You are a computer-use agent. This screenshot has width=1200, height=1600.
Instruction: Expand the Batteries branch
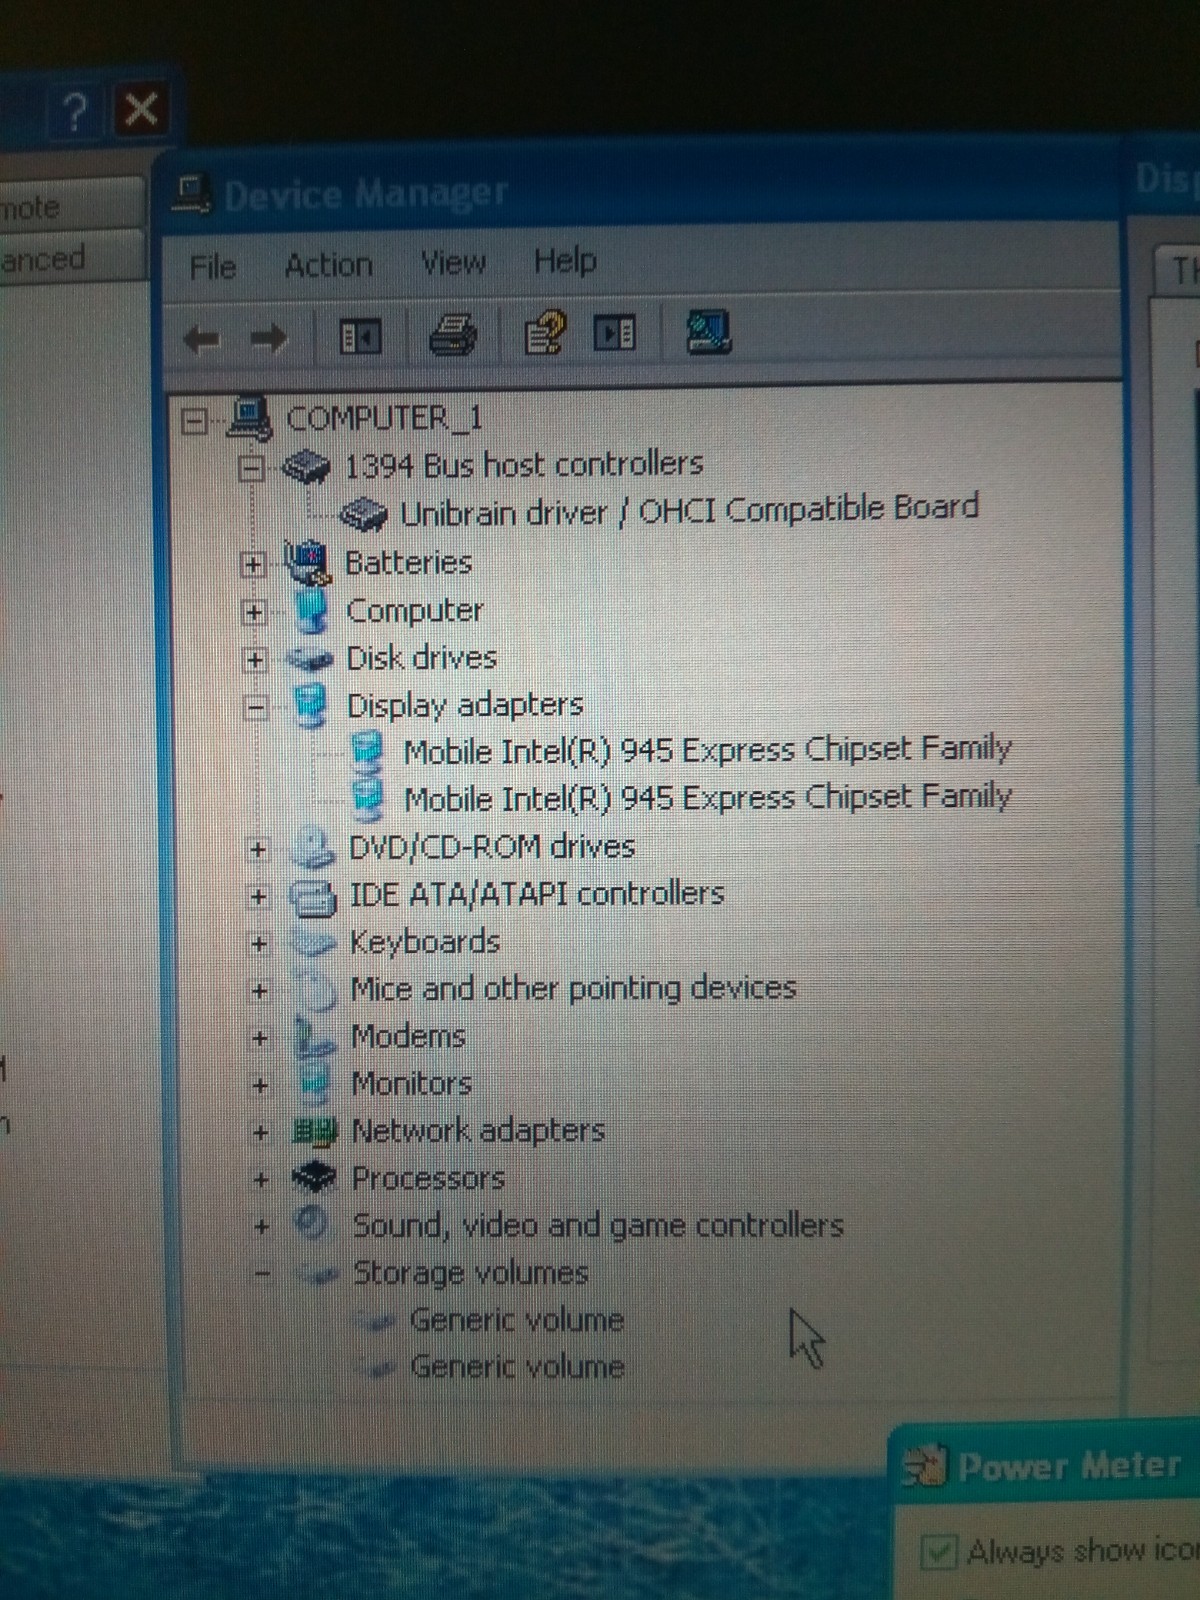[x=252, y=565]
